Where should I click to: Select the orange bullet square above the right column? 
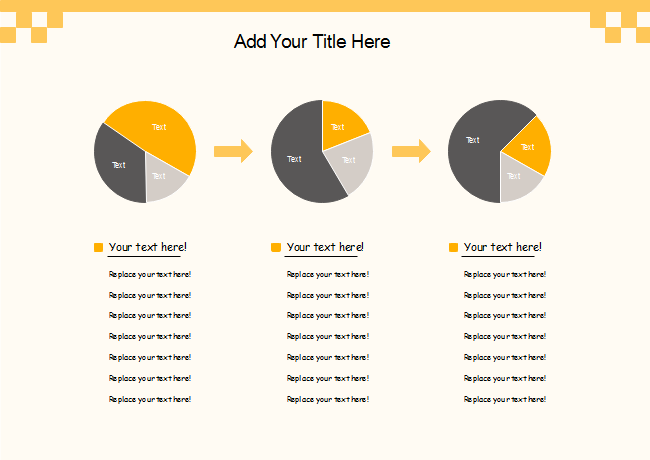(x=453, y=247)
